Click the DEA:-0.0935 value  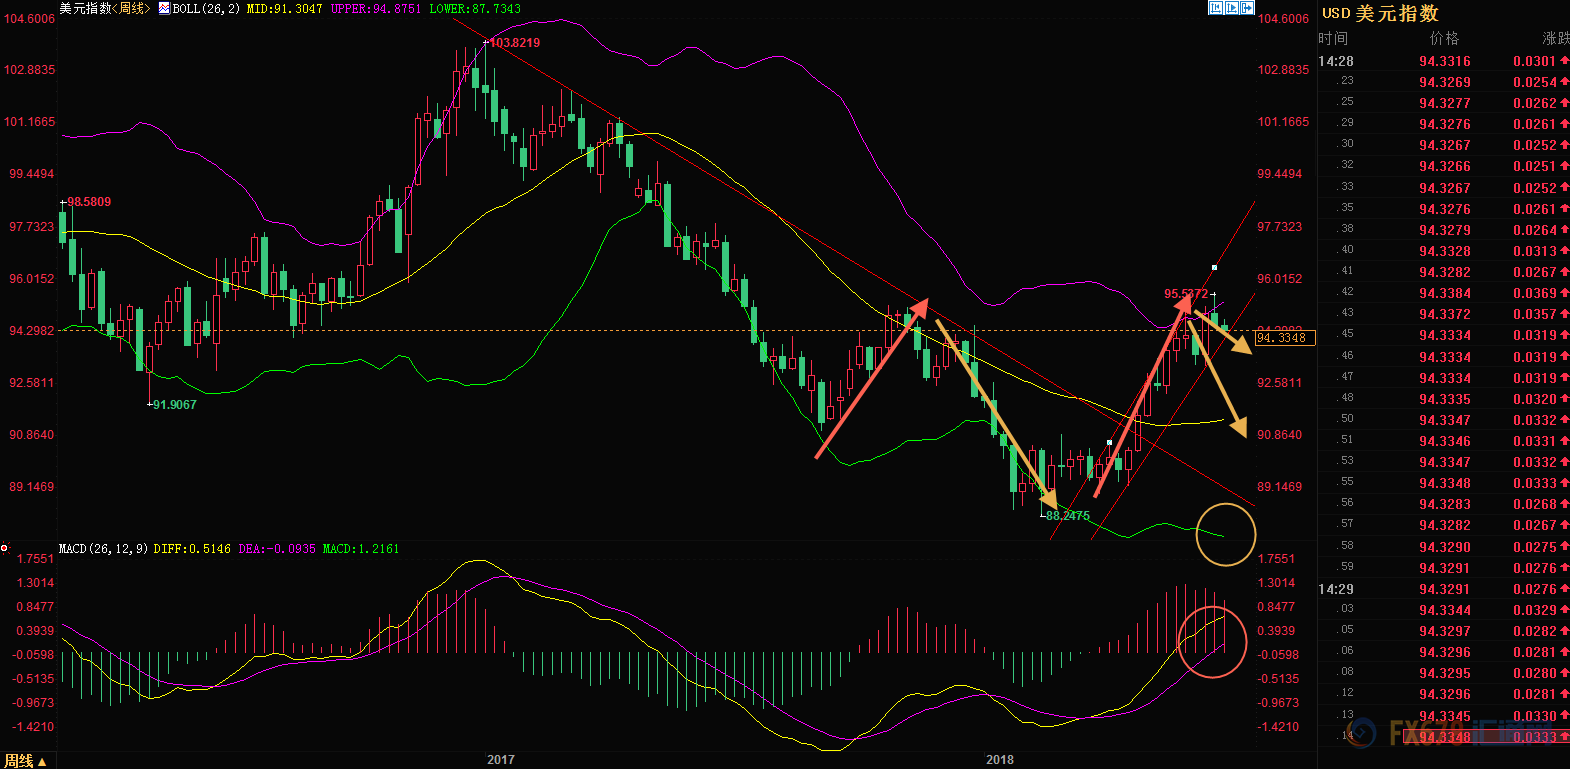coord(277,549)
